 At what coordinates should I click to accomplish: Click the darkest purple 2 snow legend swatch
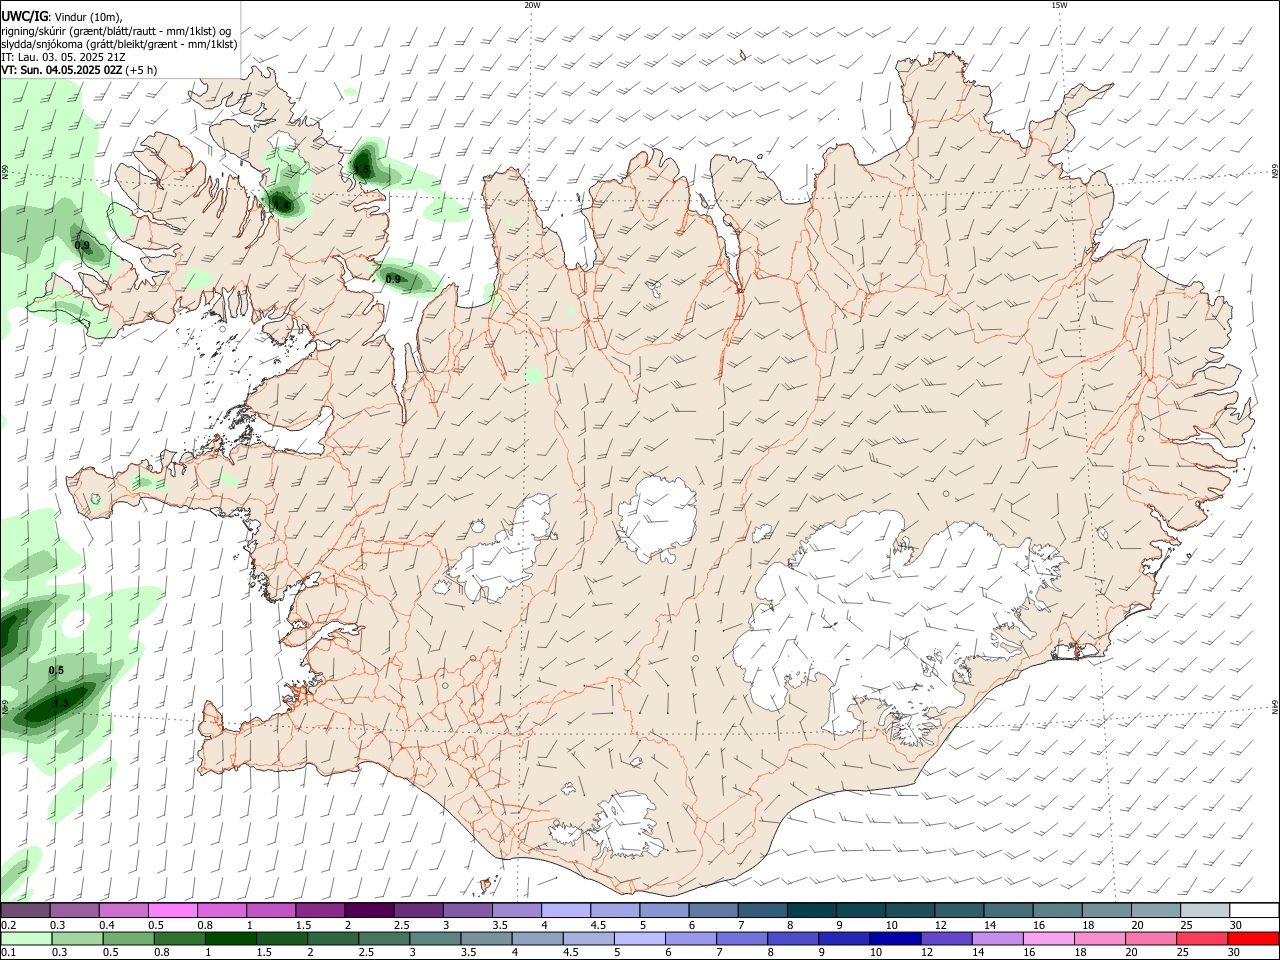(x=369, y=910)
